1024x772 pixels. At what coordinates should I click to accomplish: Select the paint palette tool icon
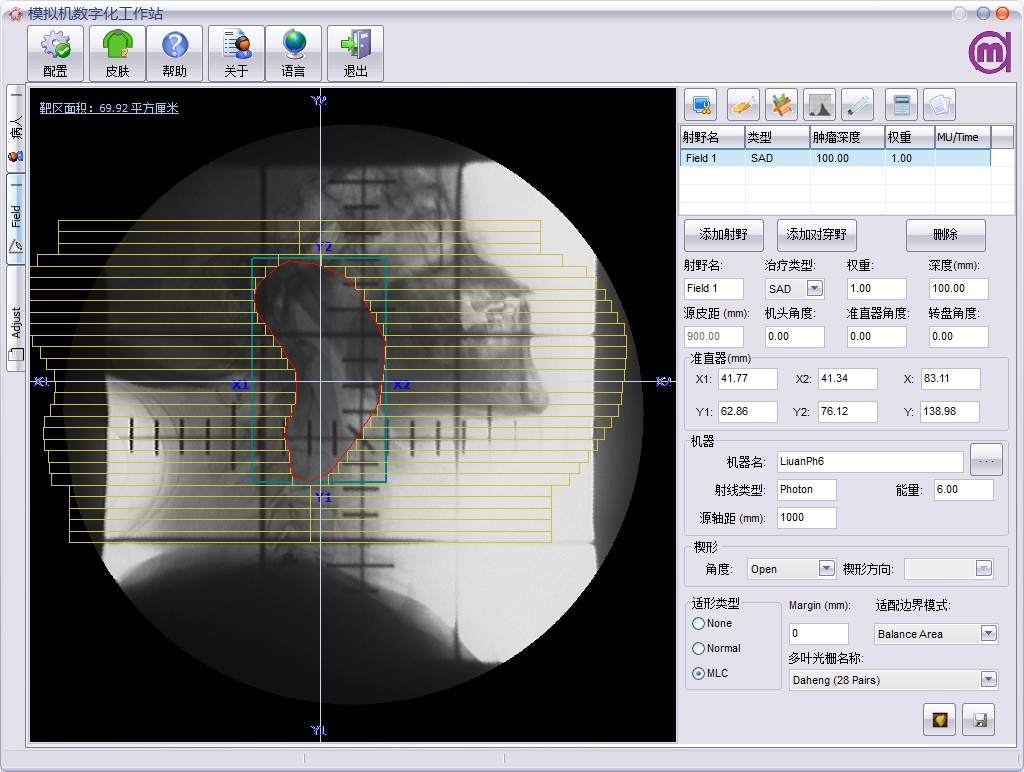point(743,105)
